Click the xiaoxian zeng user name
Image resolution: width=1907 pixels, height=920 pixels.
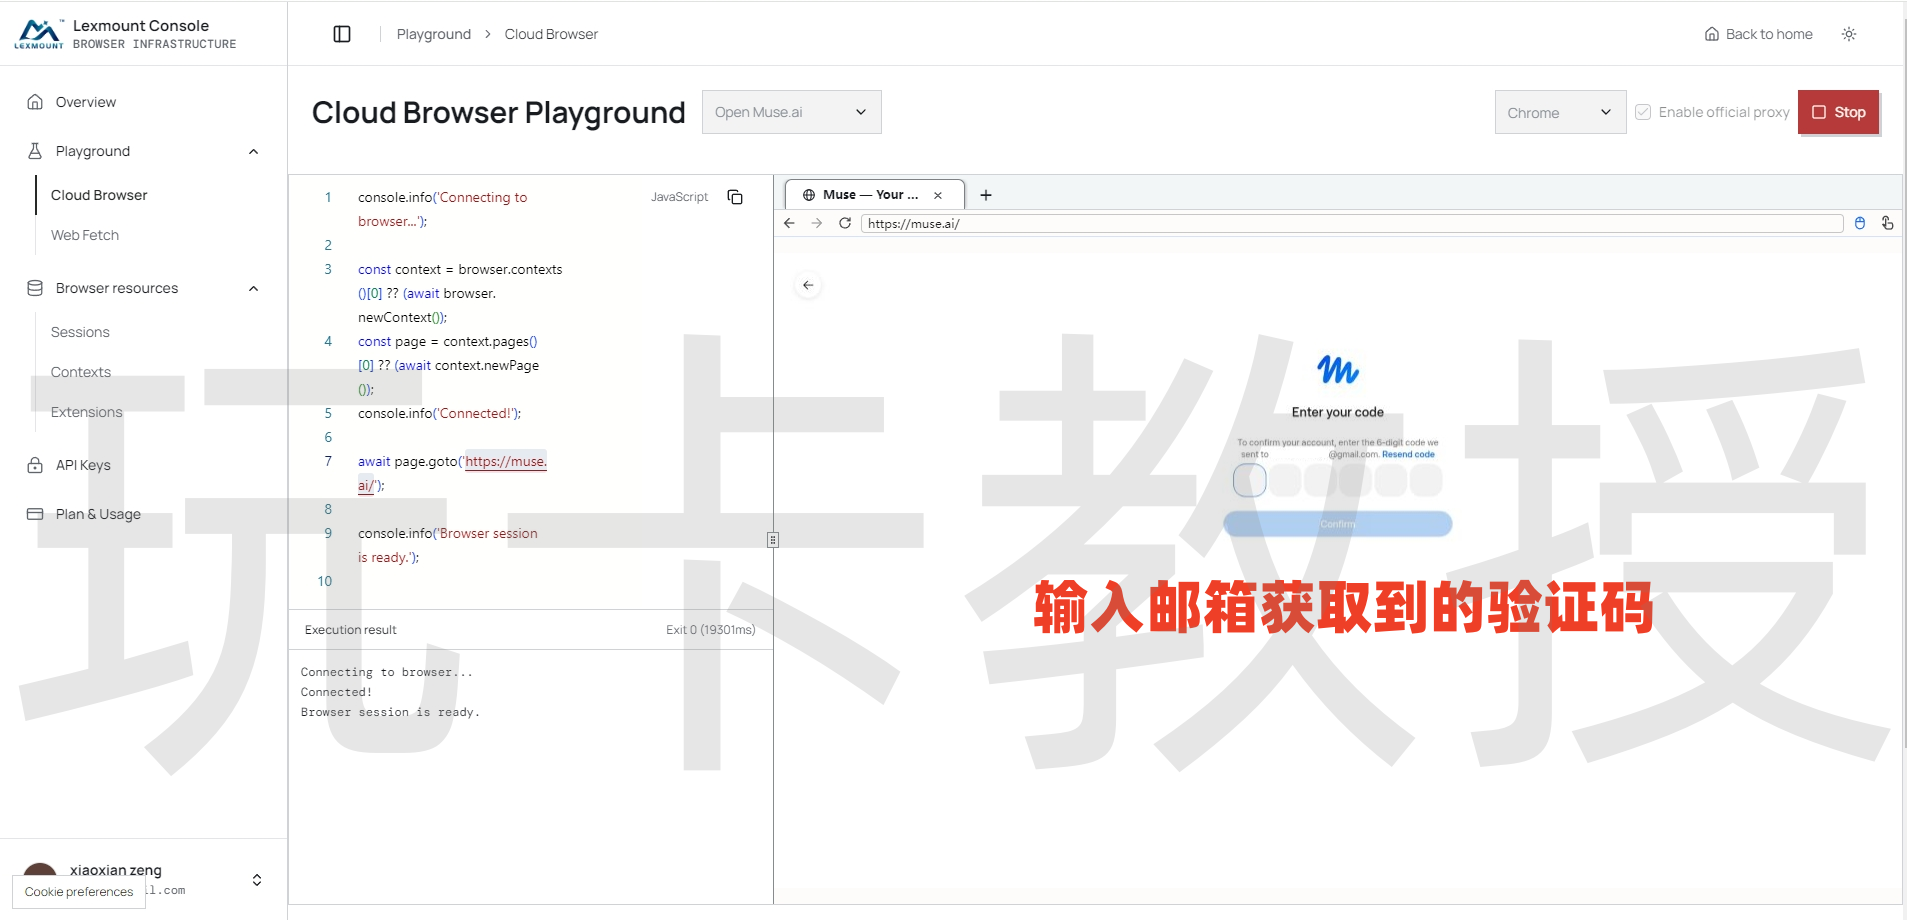tap(116, 870)
